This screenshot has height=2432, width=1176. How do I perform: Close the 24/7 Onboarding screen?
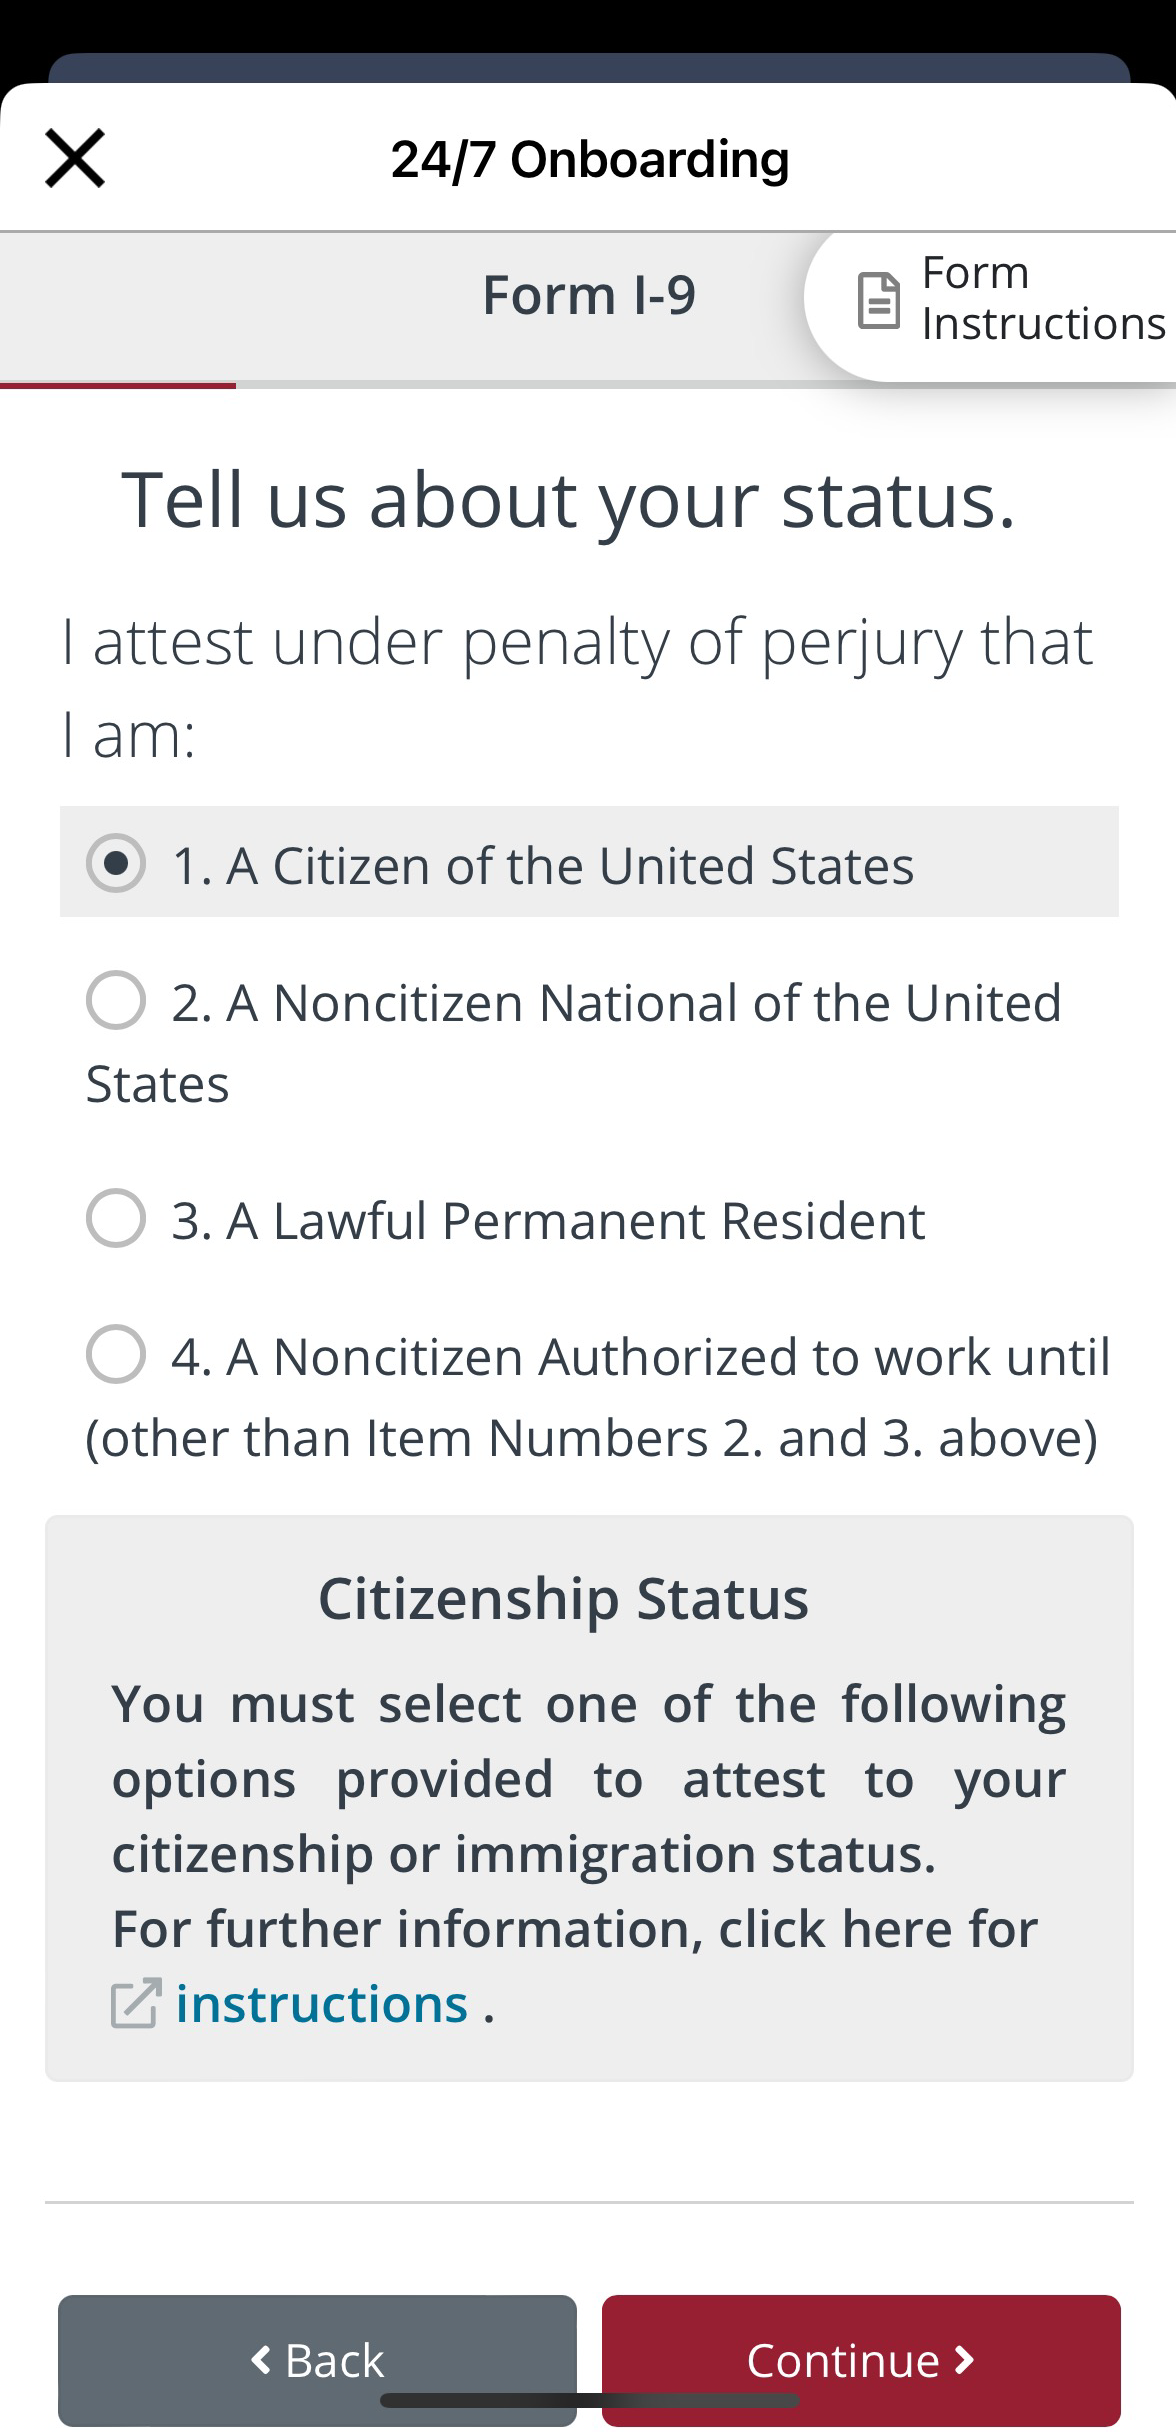[75, 158]
